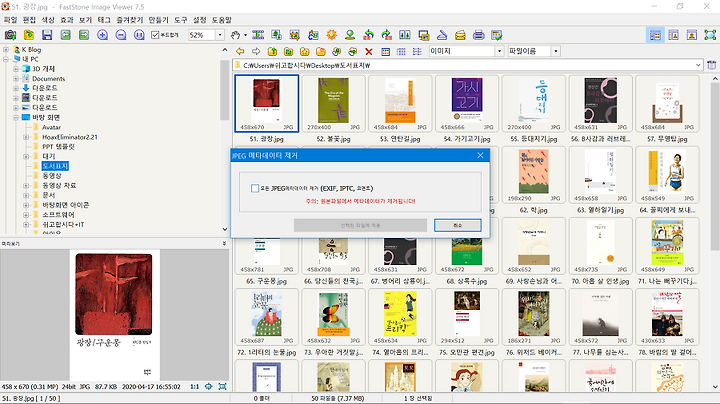Click the Open file folder icon
Image resolution: width=720 pixels, height=404 pixels.
28,35
